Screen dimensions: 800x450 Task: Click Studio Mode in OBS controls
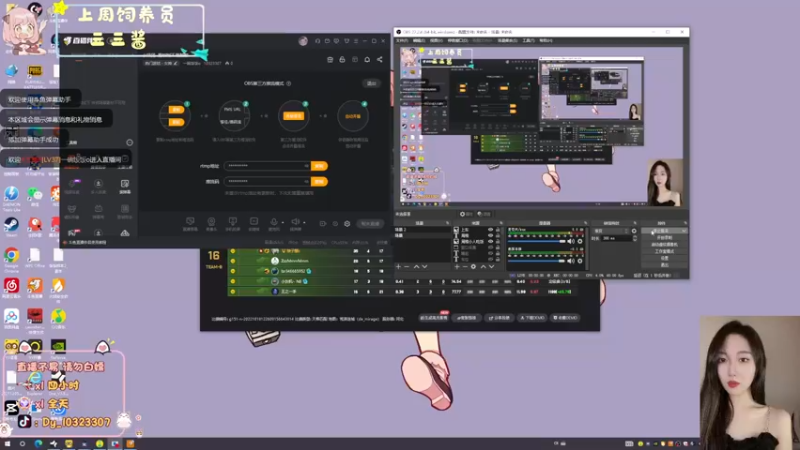(664, 251)
